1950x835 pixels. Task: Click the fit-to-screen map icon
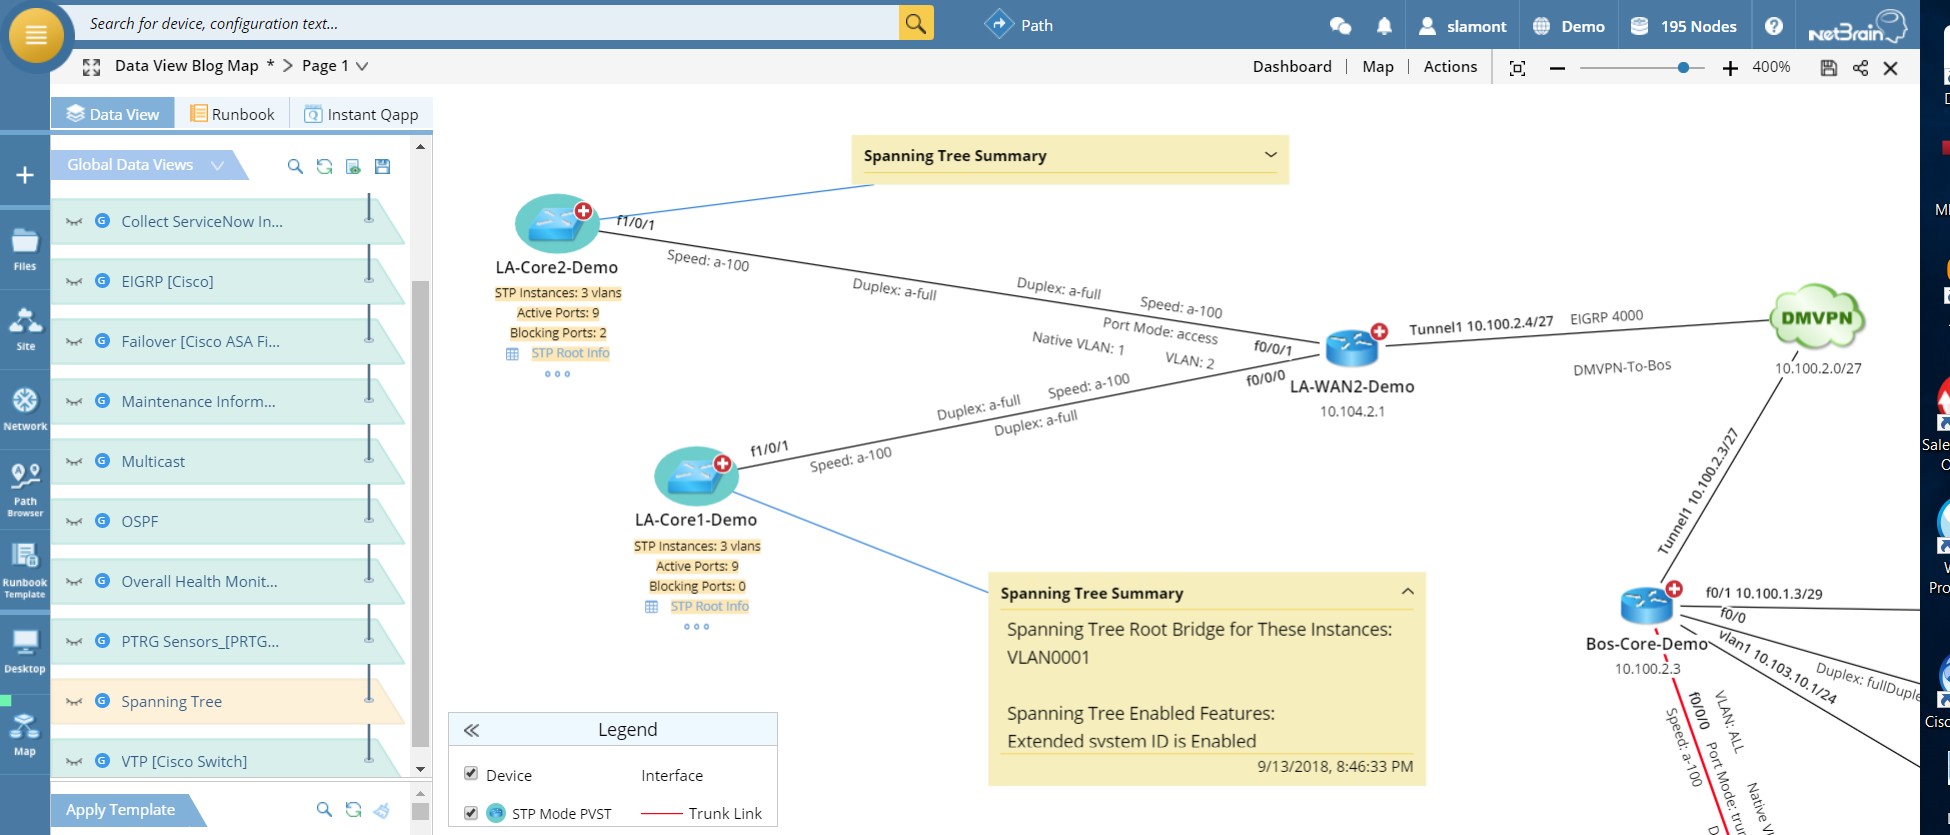point(1517,68)
